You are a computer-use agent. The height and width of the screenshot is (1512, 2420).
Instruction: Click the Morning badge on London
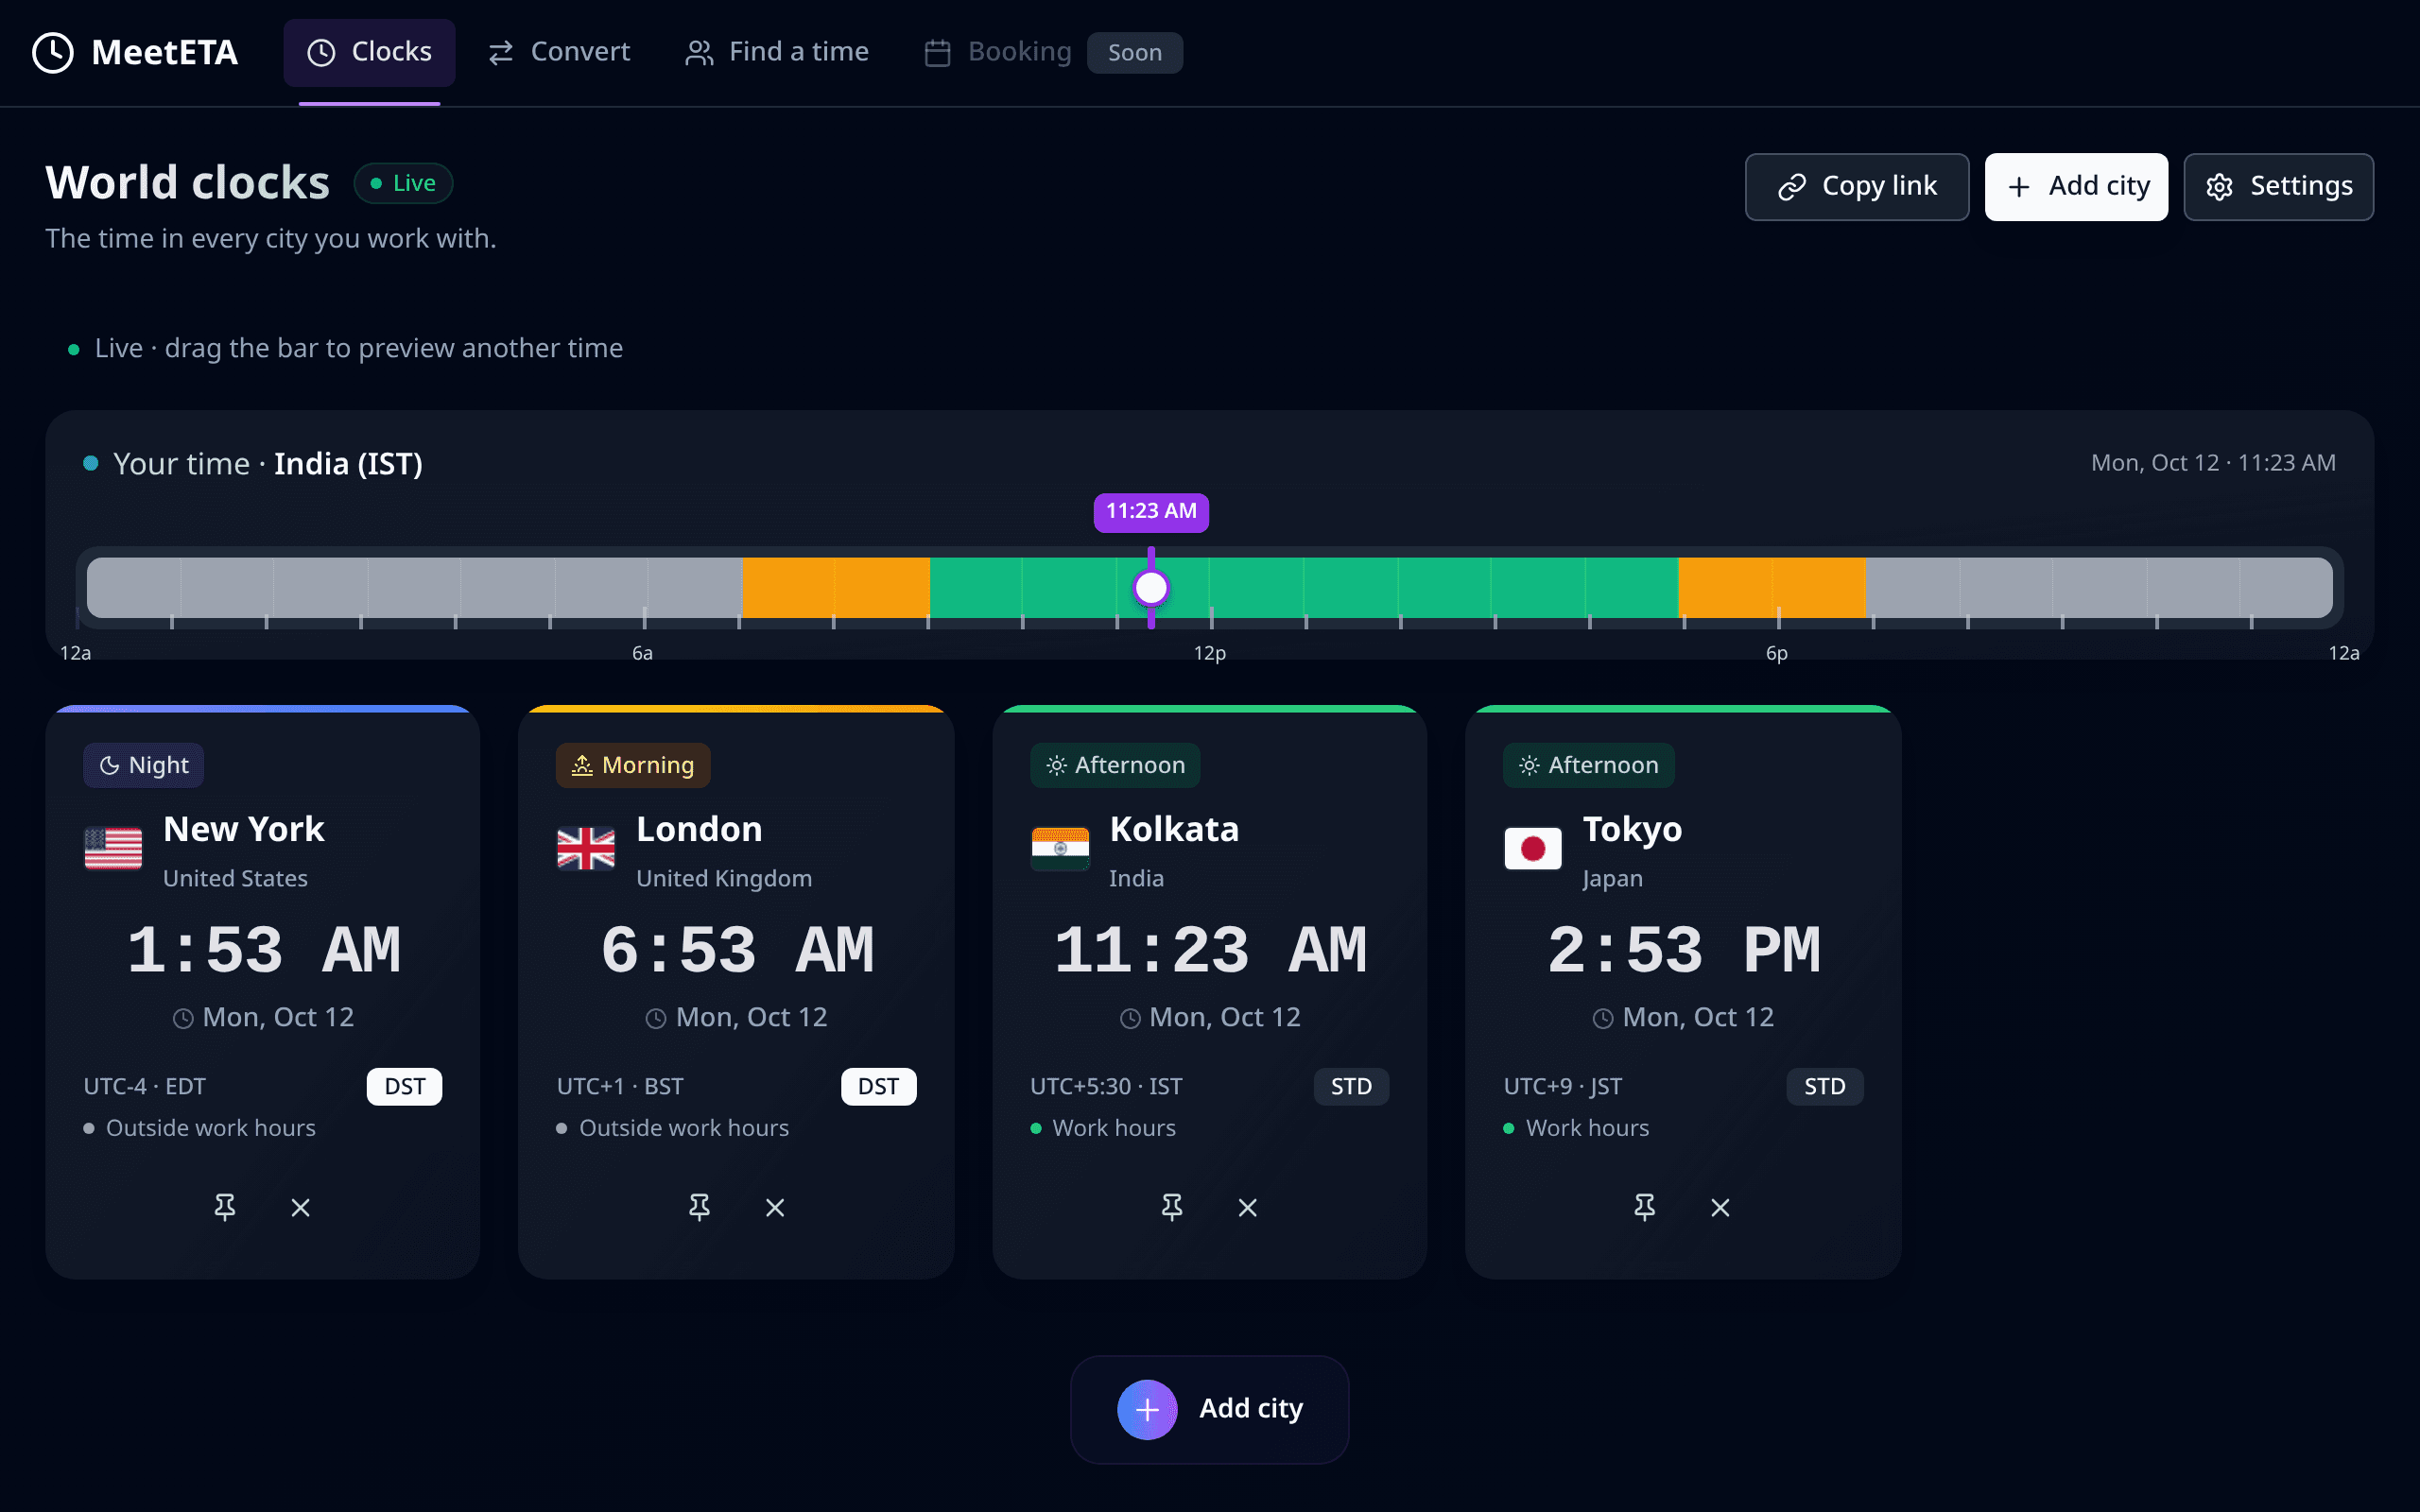point(633,765)
